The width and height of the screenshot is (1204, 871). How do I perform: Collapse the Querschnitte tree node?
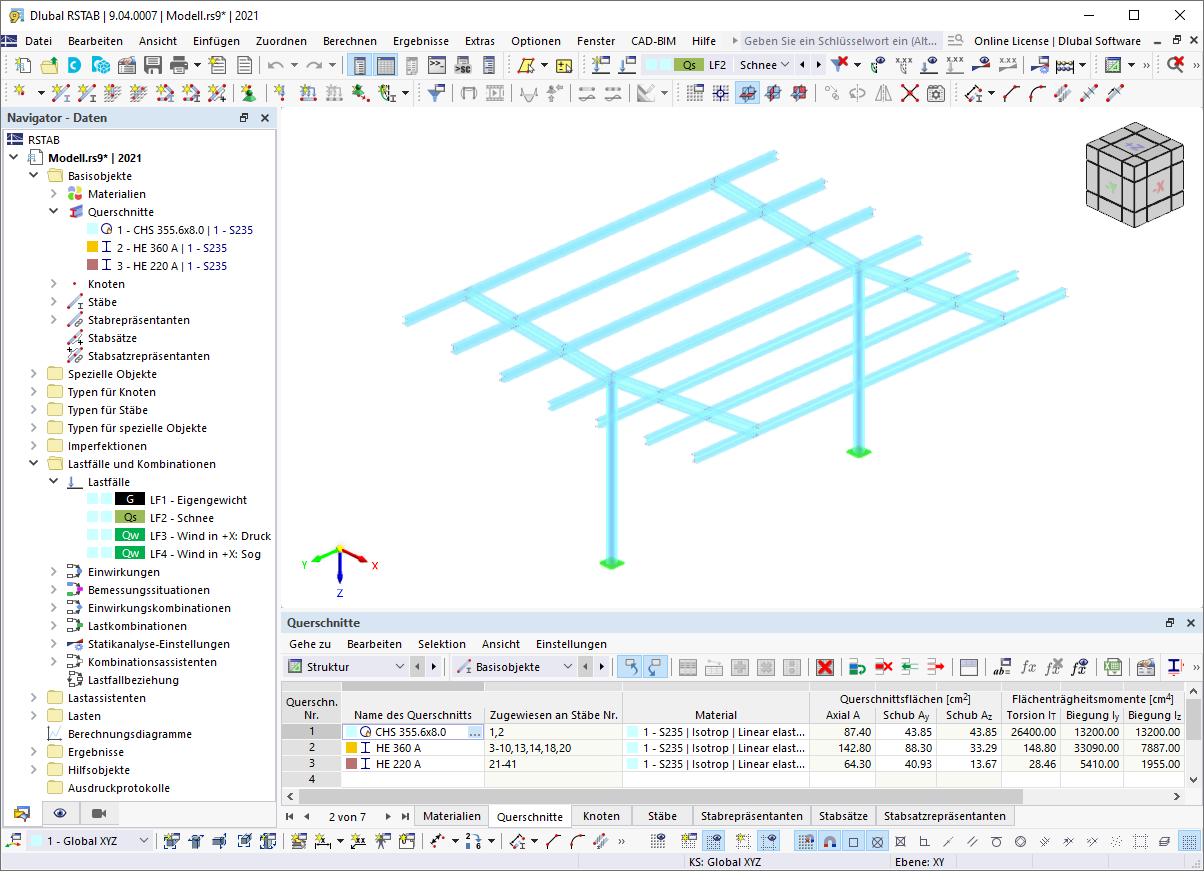click(x=54, y=212)
